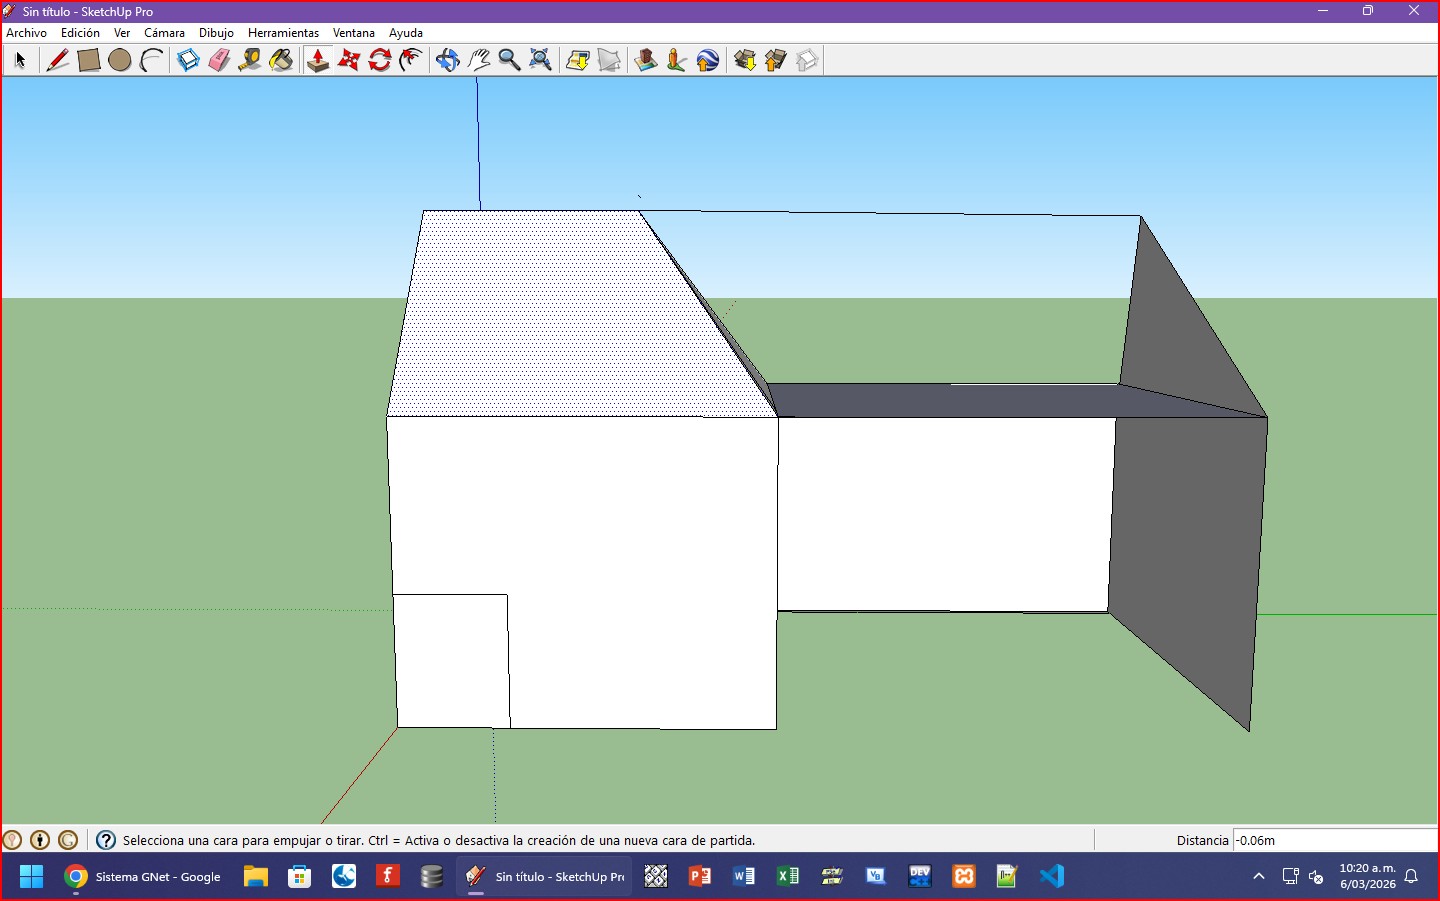1440x901 pixels.
Task: Activate the Push/Pull tool
Action: point(318,61)
